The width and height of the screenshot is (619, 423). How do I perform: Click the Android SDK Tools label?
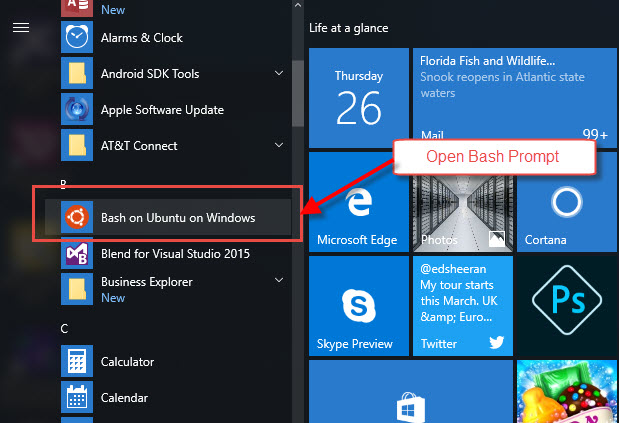point(150,74)
